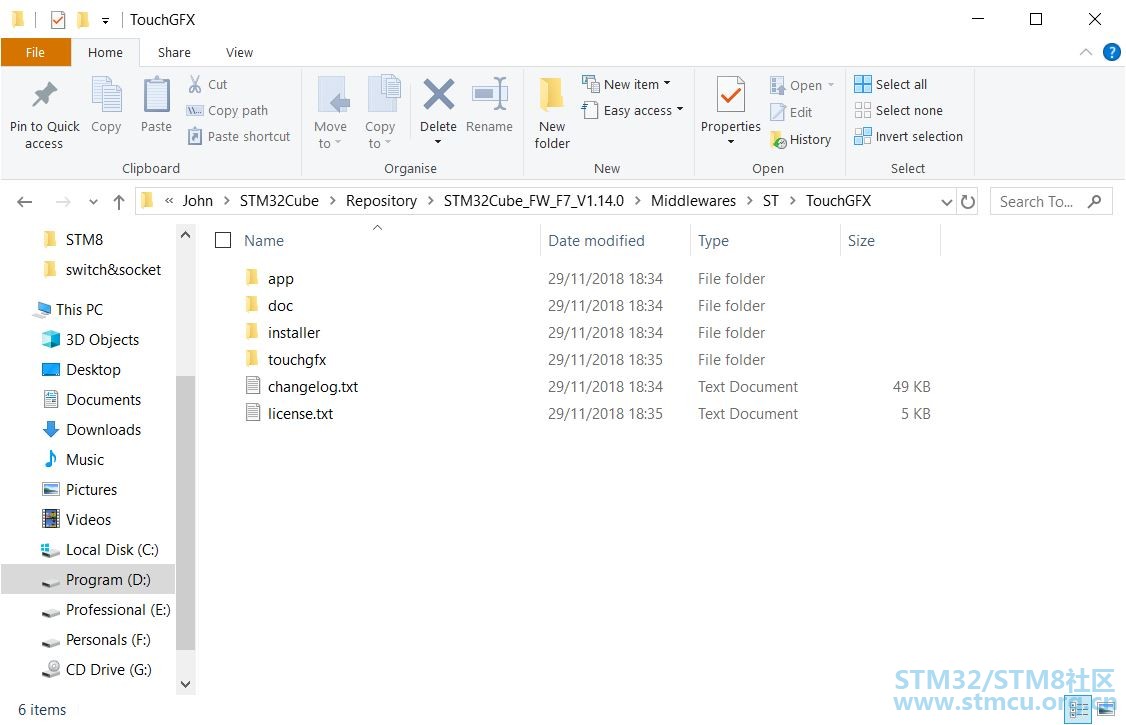Viewport: 1126px width, 725px height.
Task: Click quick access Properties checkmark icon
Action: pos(58,19)
